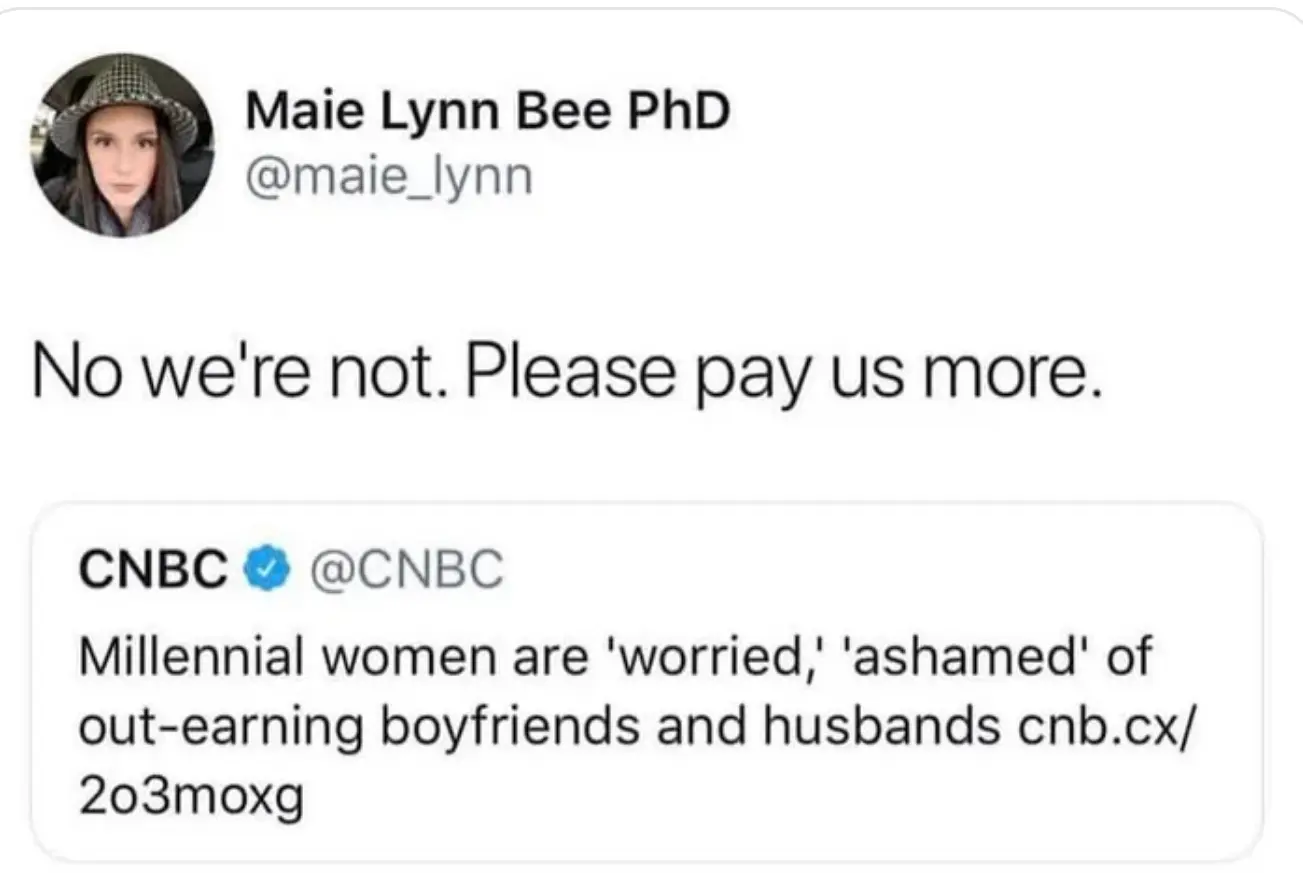Open the Maie Lynn Bee PhD display name

[x=487, y=111]
